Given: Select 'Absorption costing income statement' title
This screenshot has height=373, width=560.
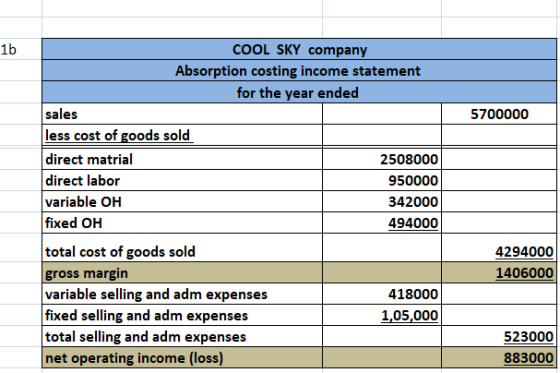Looking at the screenshot, I should point(299,70).
